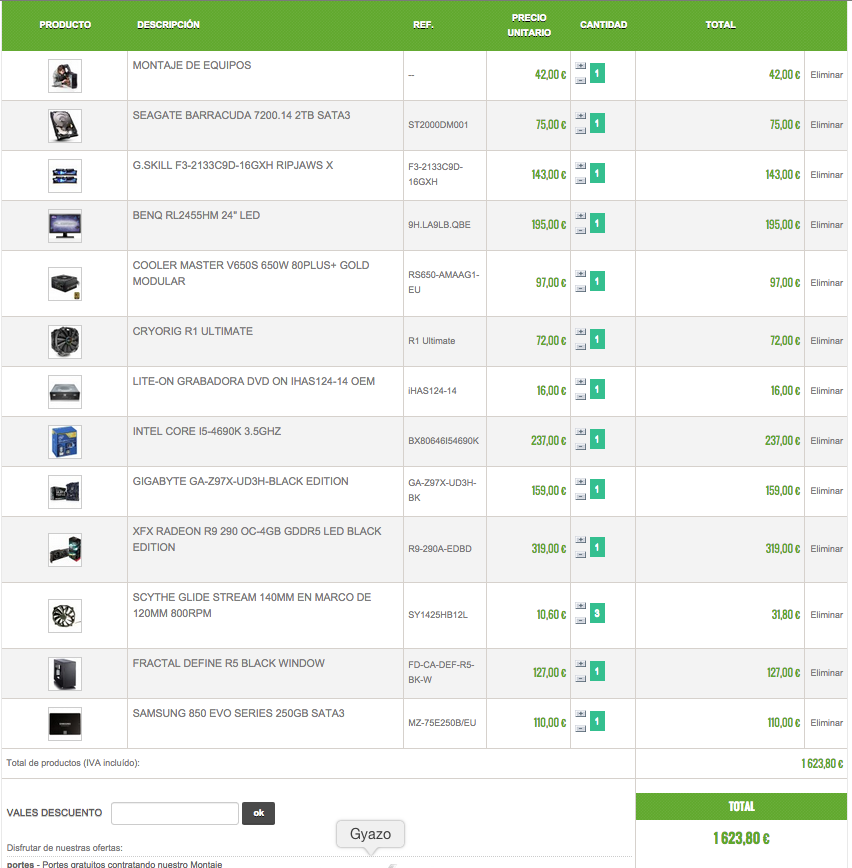Decrease quantity of Cooler Master V650S
This screenshot has height=868, width=852.
(x=580, y=288)
